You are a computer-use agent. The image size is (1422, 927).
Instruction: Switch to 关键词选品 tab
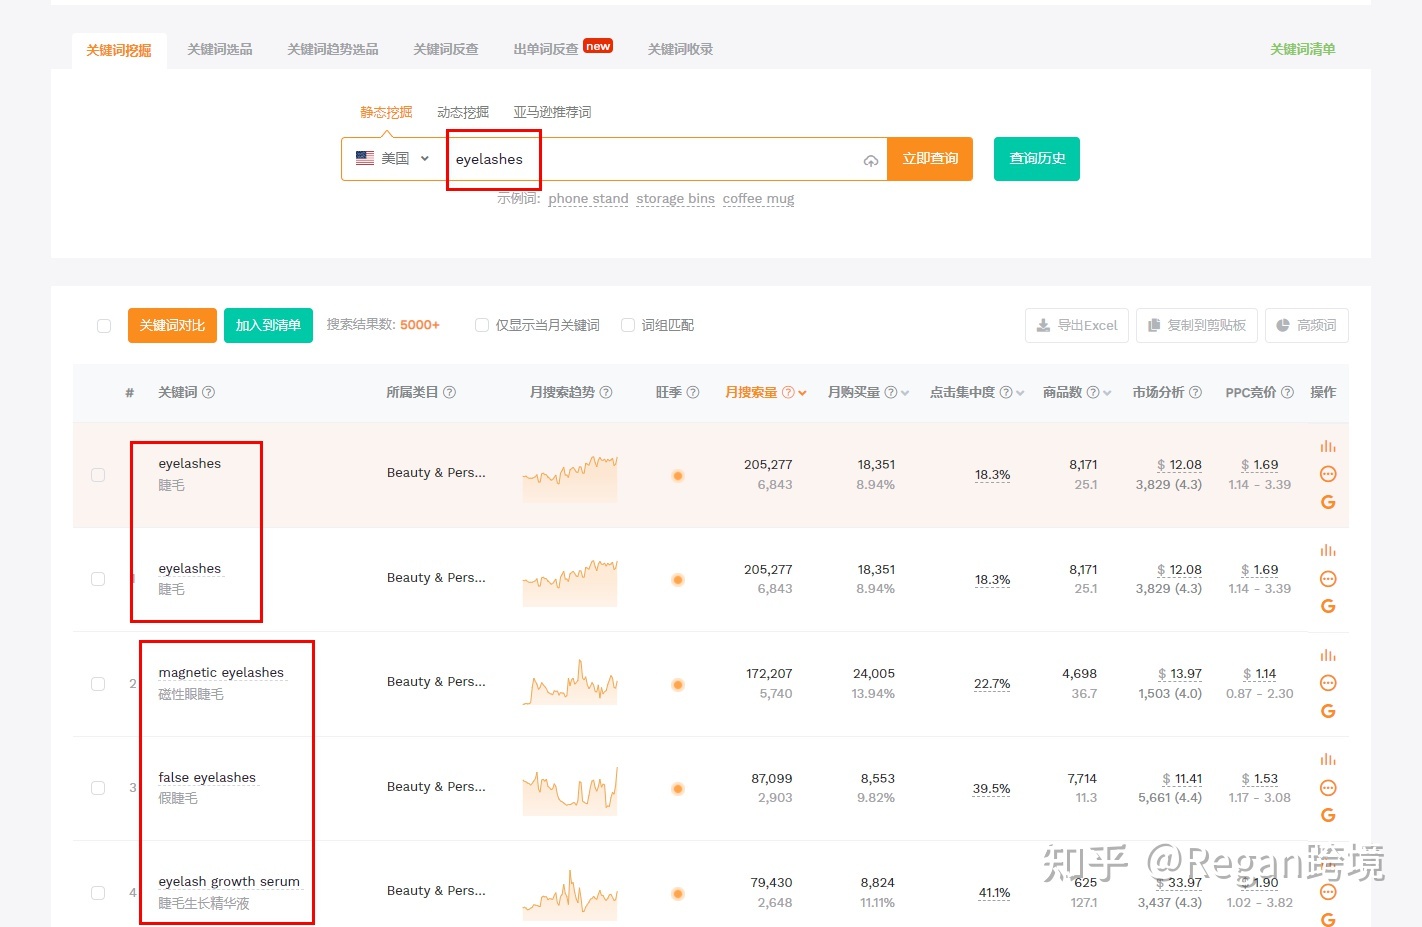click(x=220, y=49)
